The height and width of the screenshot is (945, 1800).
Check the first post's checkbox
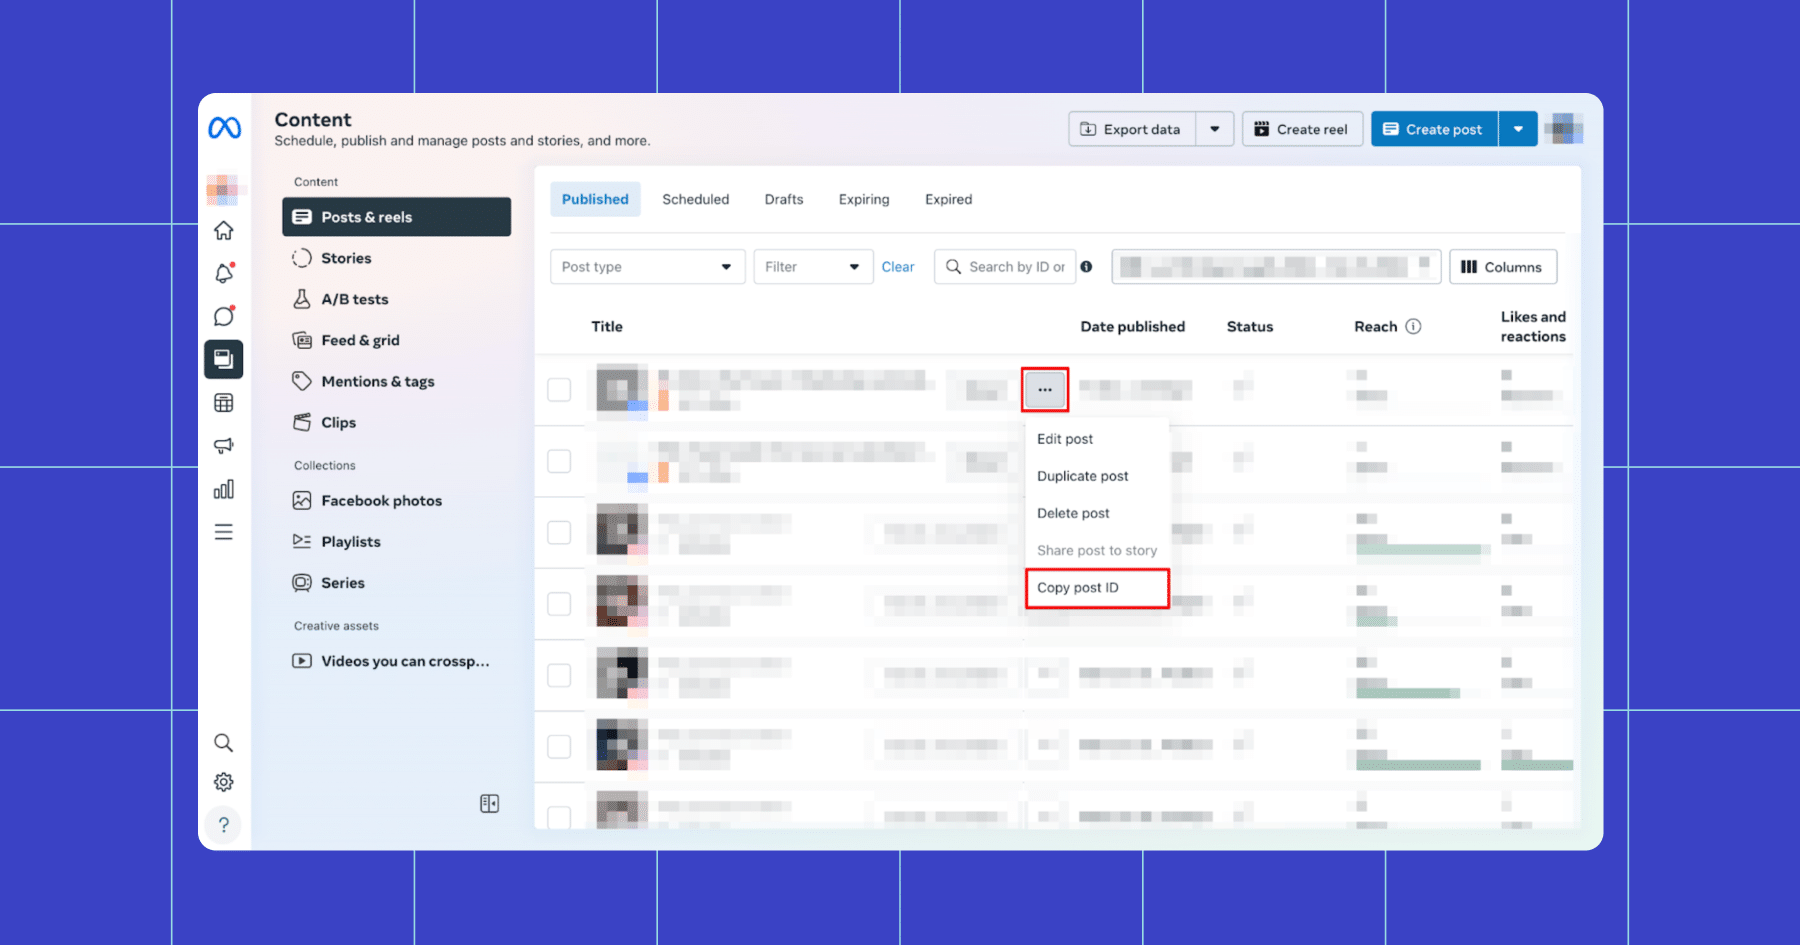click(x=559, y=390)
